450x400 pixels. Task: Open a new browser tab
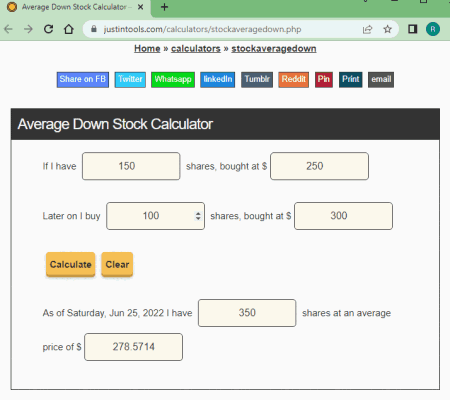coord(164,7)
